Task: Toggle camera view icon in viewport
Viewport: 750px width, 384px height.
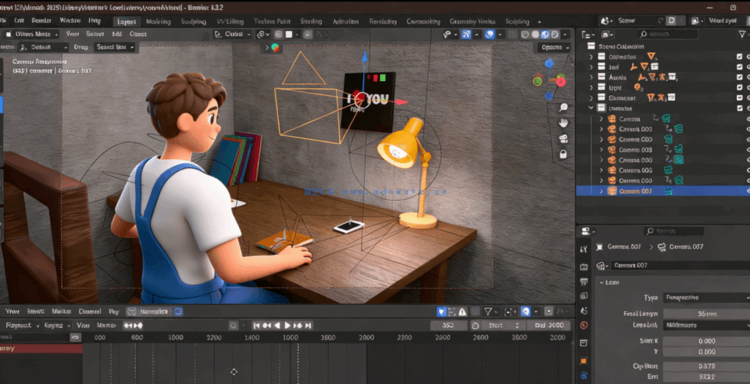Action: 563,139
